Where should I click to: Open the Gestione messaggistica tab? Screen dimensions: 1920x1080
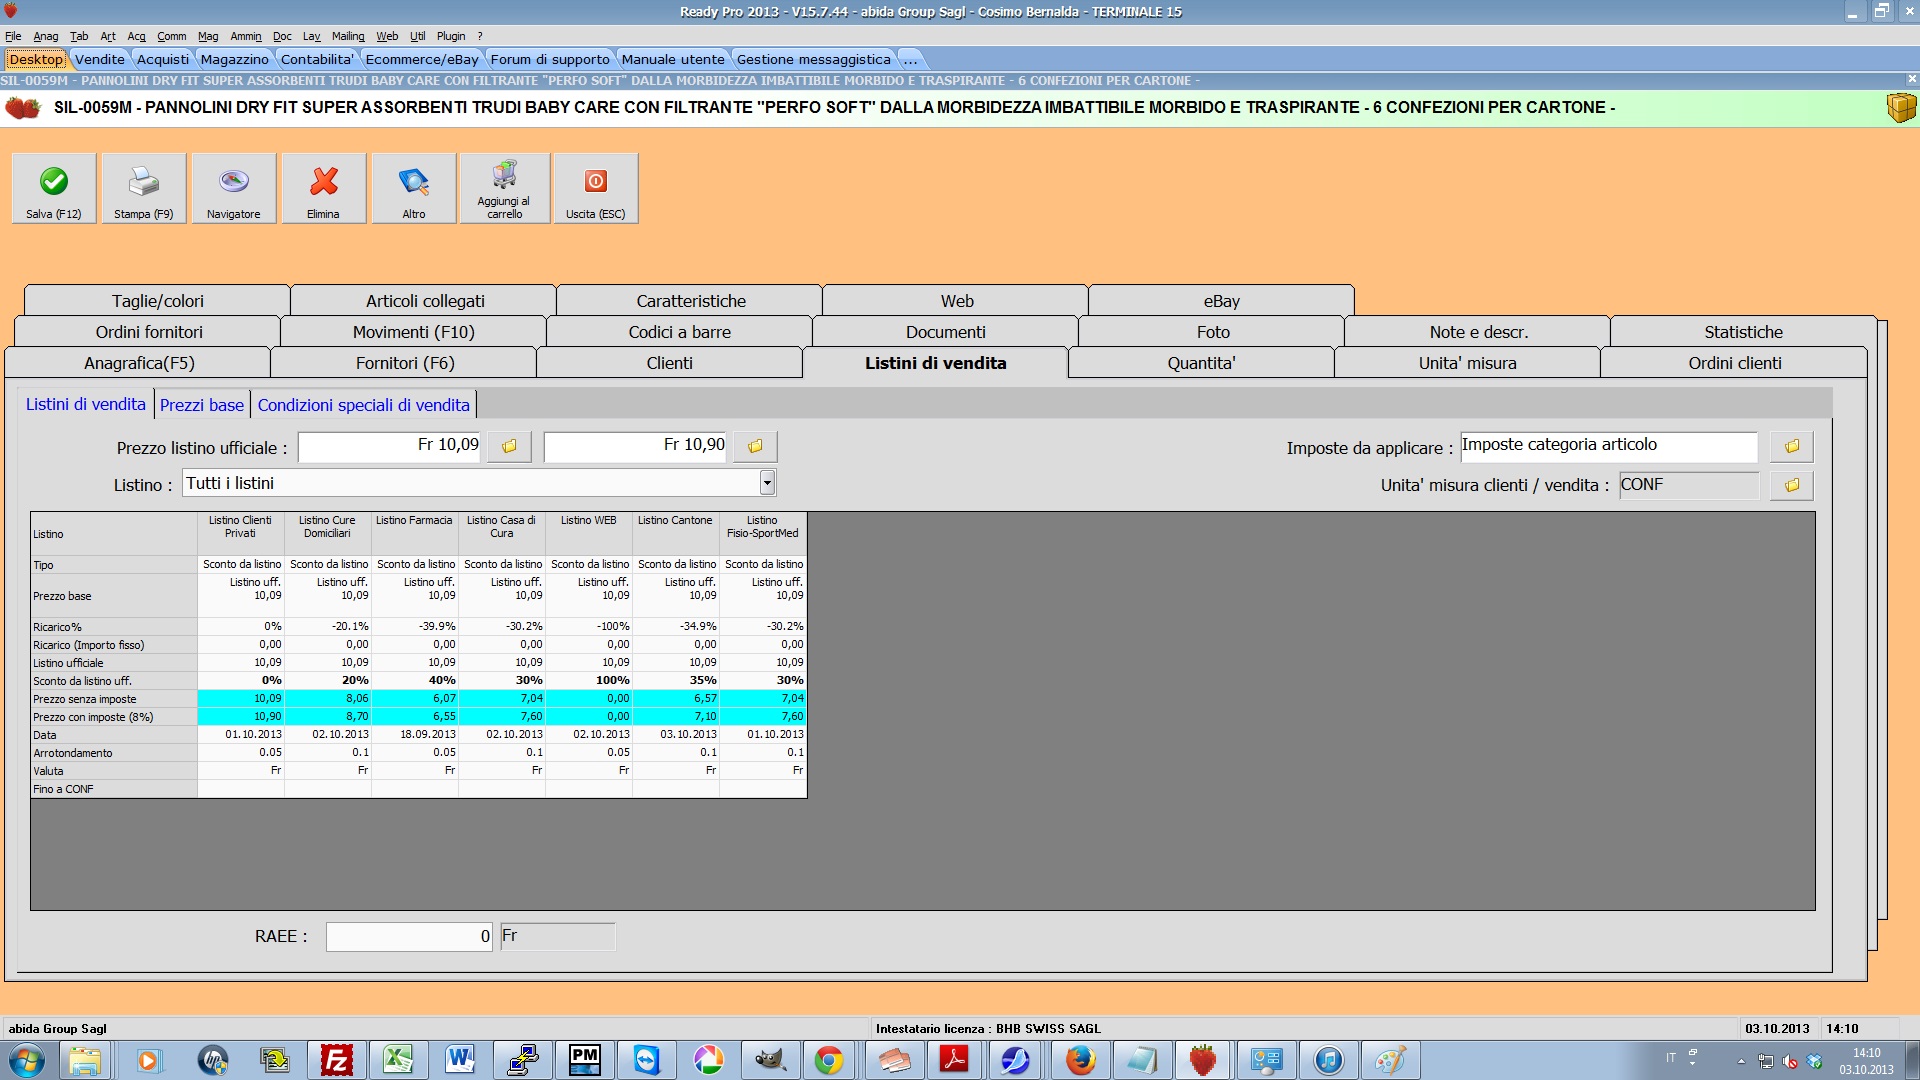813,59
